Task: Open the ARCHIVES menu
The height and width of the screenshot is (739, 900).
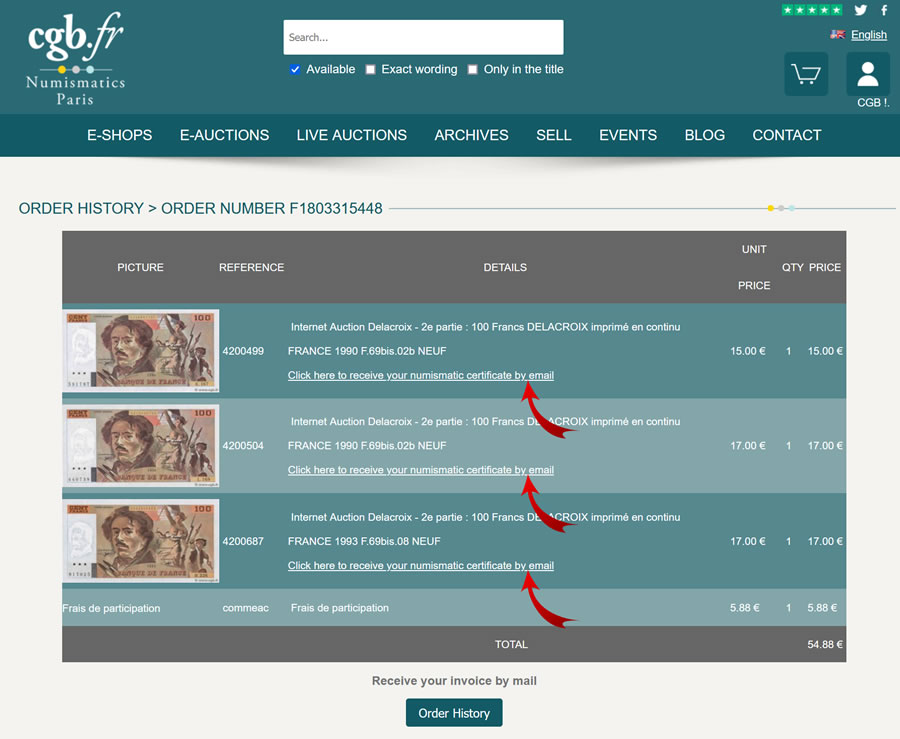Action: click(x=471, y=135)
